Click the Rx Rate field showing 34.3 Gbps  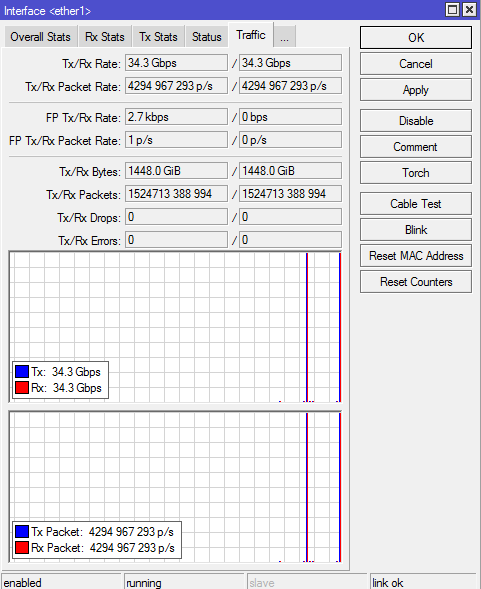290,63
